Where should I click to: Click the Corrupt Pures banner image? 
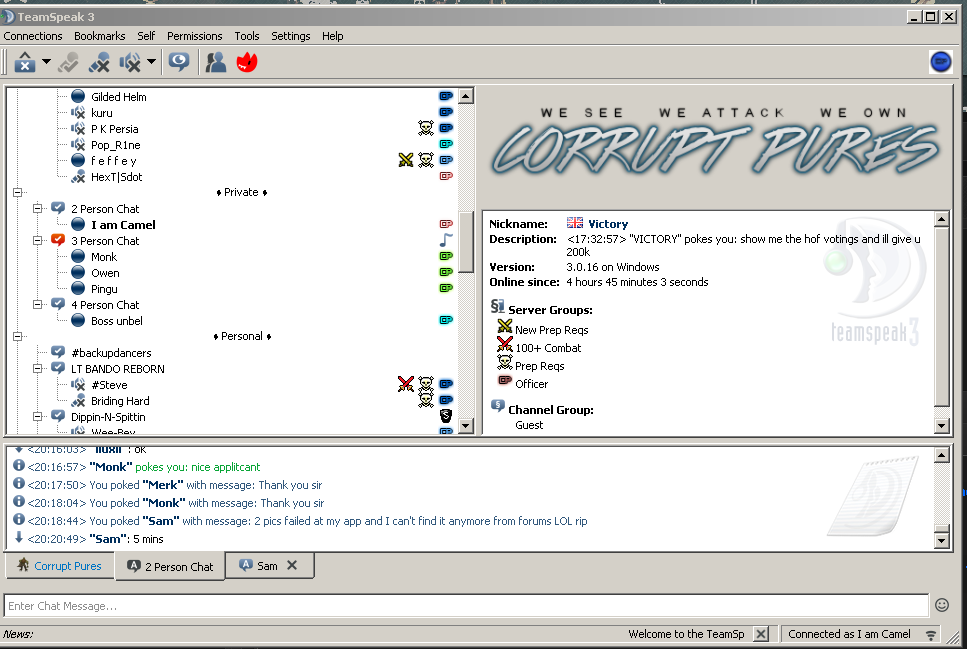[715, 143]
